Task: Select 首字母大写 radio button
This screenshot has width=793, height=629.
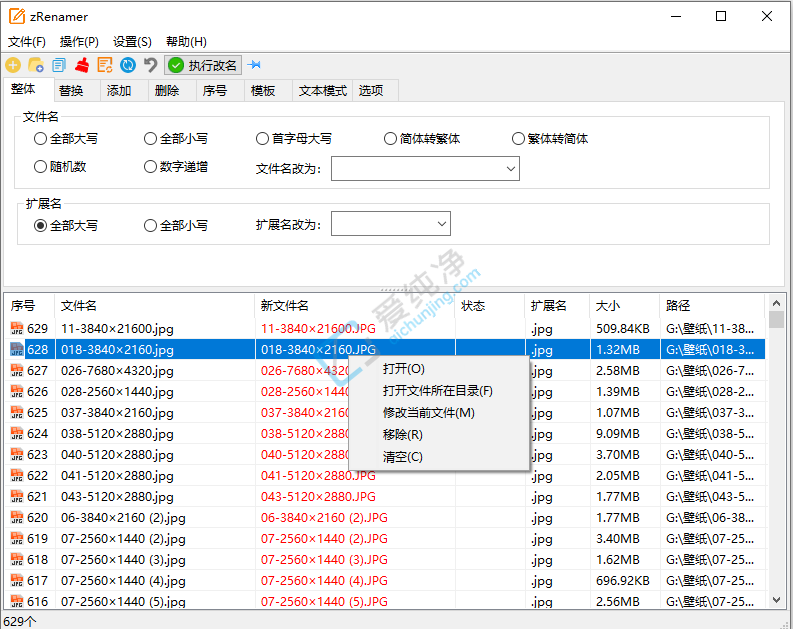Action: pos(294,139)
